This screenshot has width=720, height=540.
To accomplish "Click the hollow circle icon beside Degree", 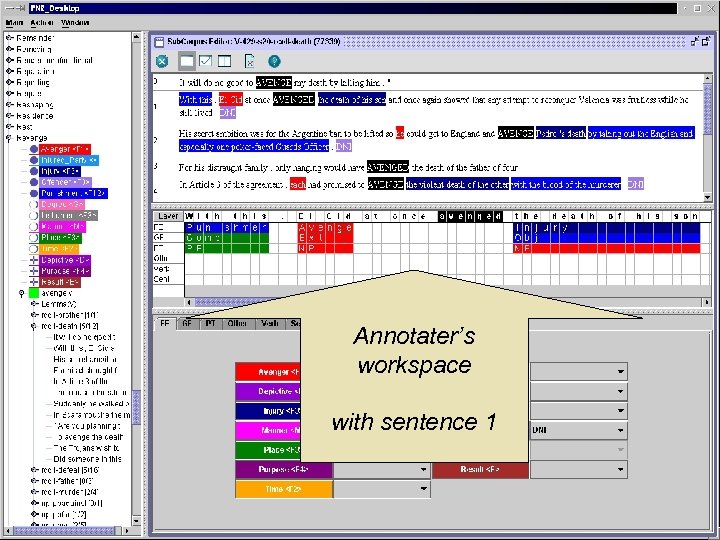I will coord(34,204).
